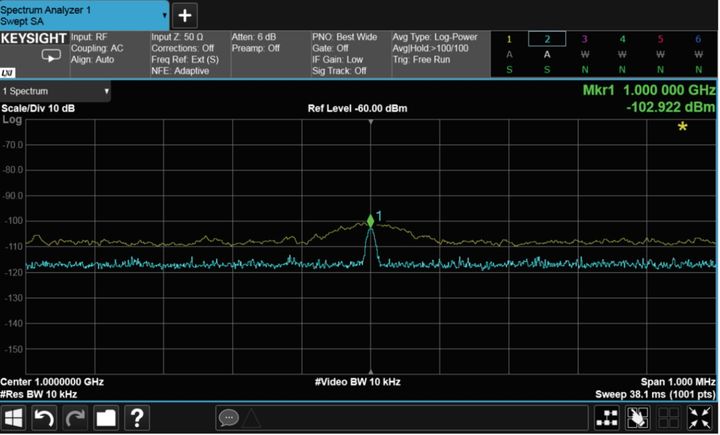Click the touch hand icon
720x435 pixels.
[x=637, y=418]
